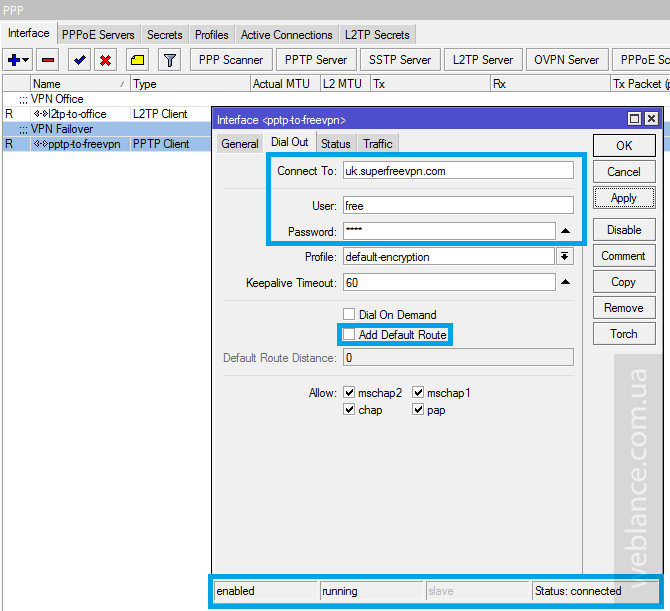Viewport: 670px width, 611px height.
Task: Click the L2TP Client type cell
Action: click(x=160, y=114)
